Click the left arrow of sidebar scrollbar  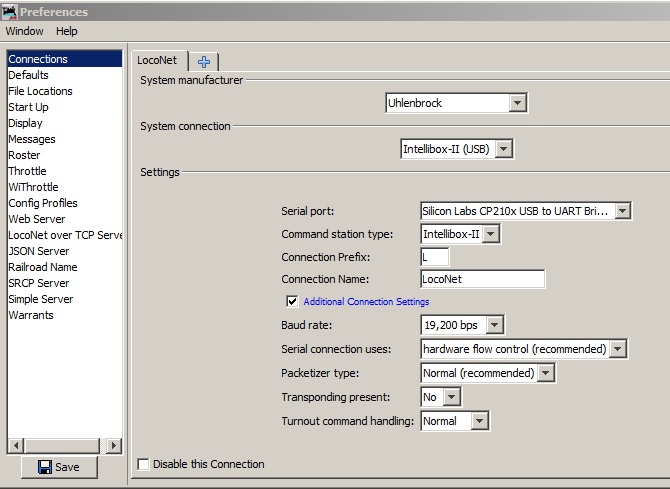pyautogui.click(x=16, y=446)
